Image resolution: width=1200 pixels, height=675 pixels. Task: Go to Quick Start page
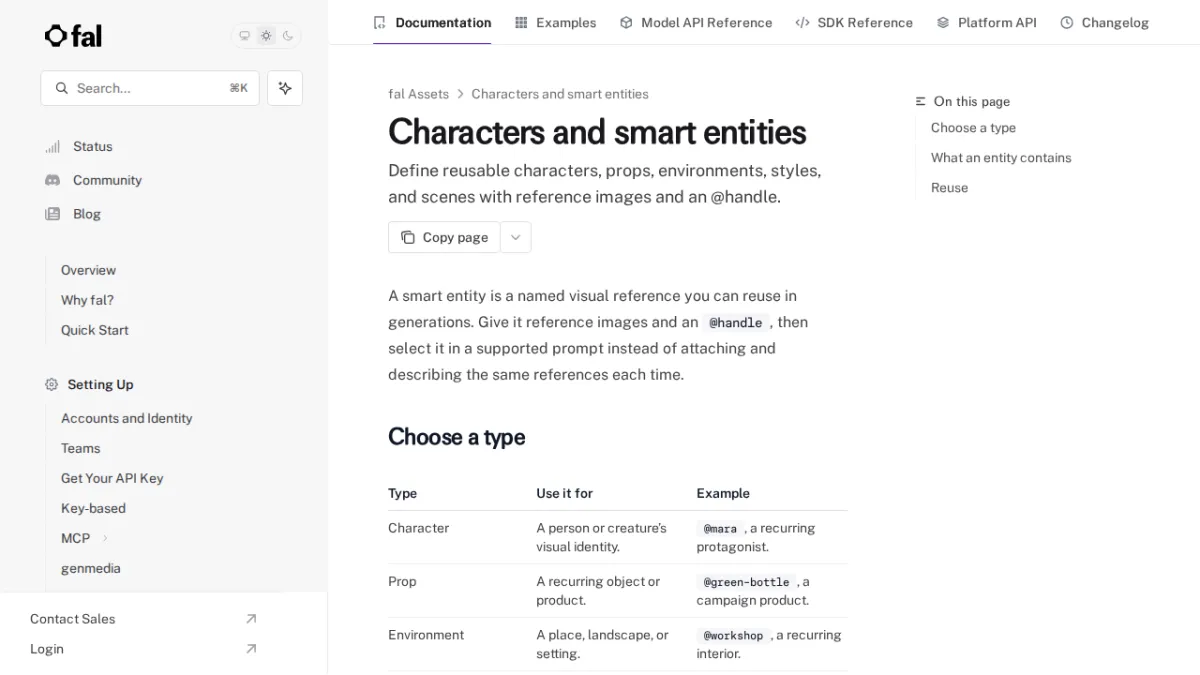(x=95, y=330)
